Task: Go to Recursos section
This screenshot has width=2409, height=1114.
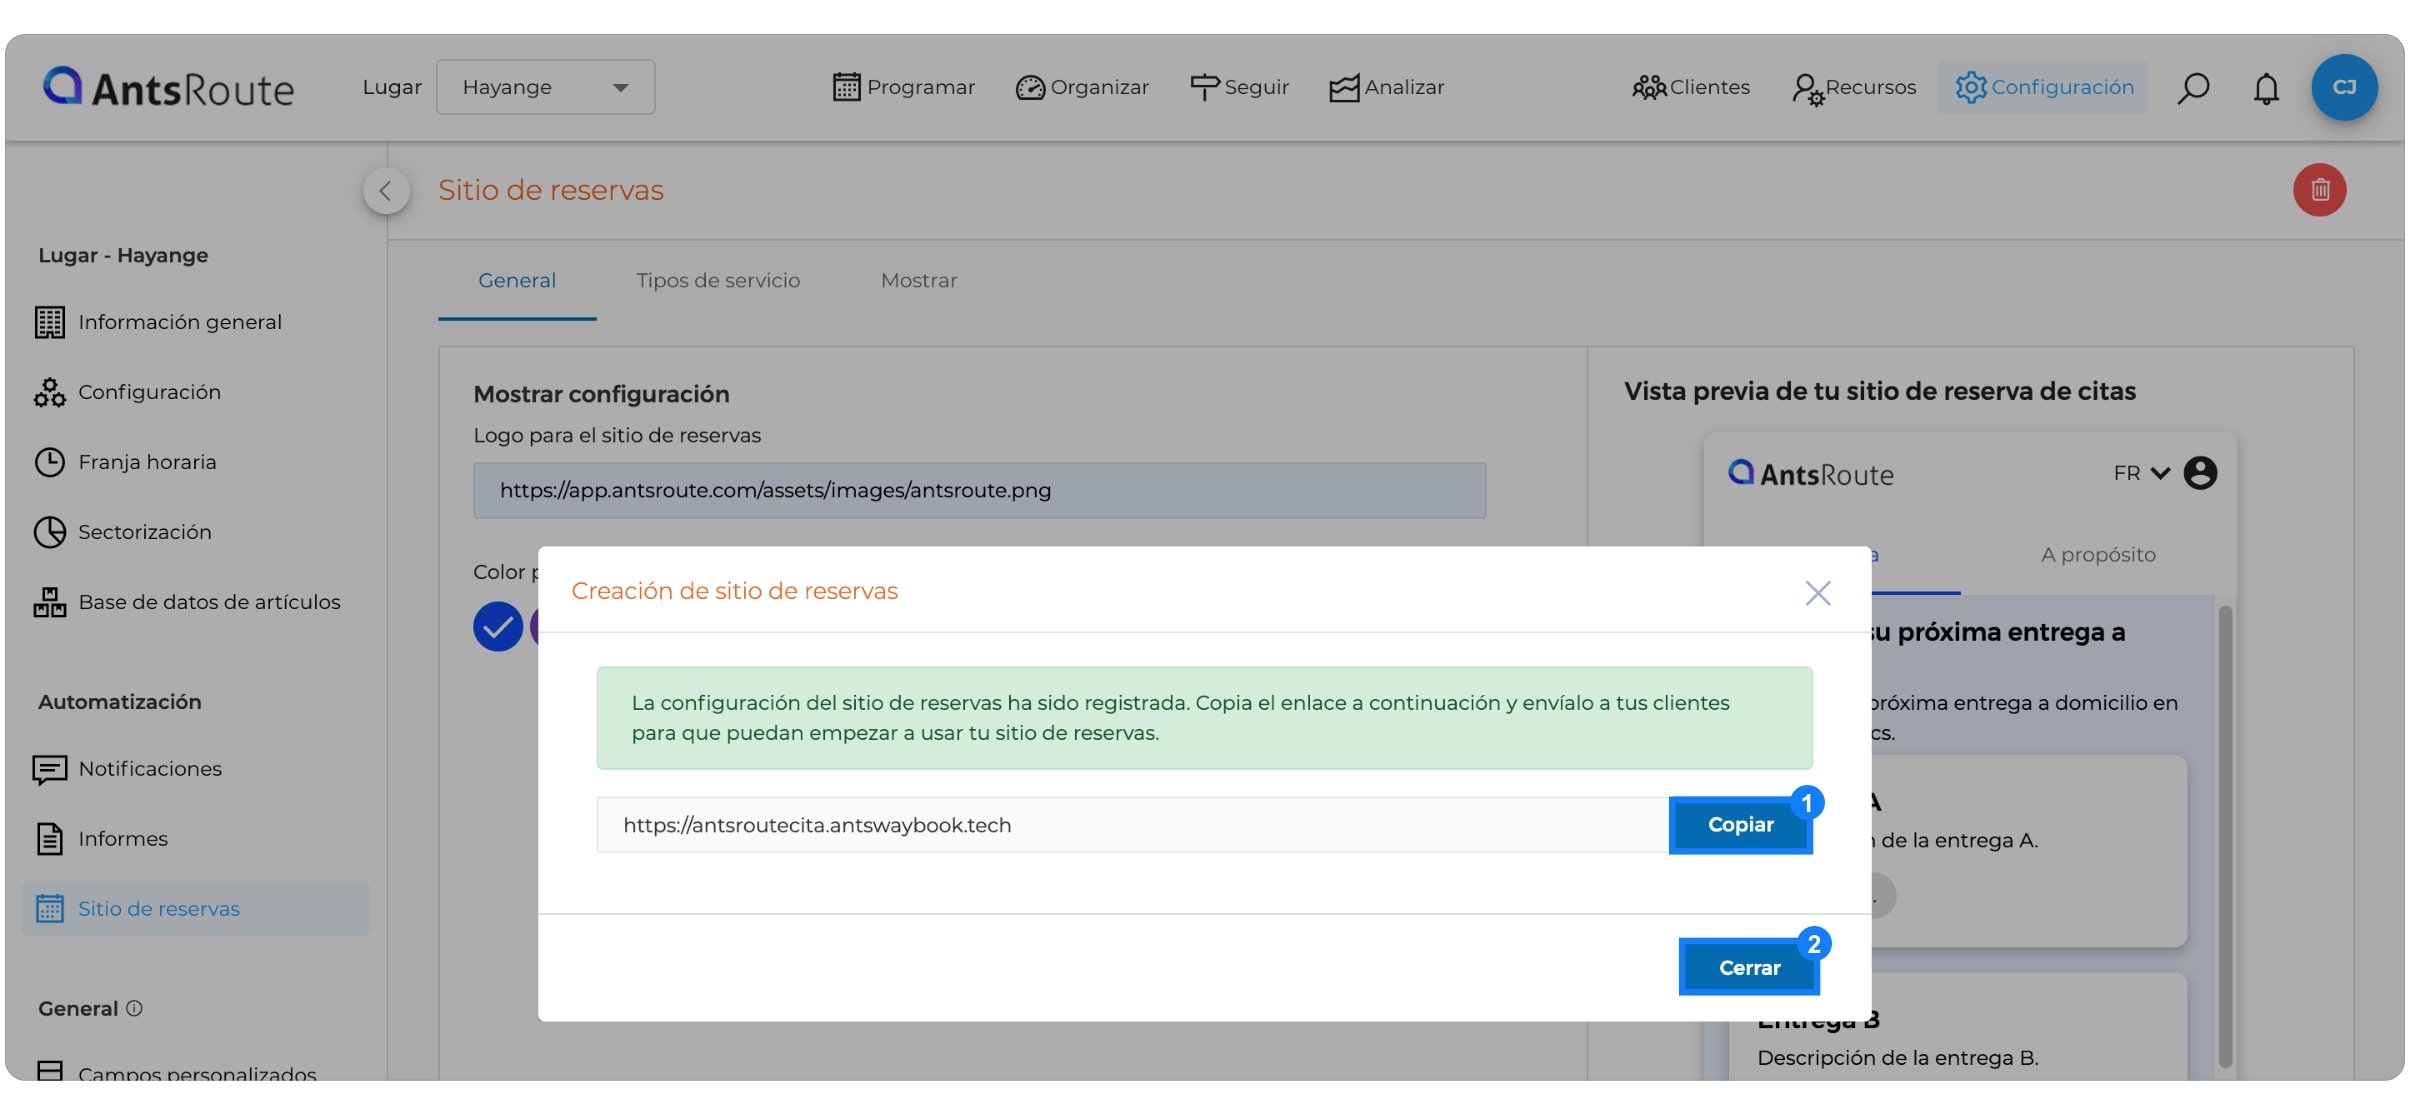Action: [1854, 87]
